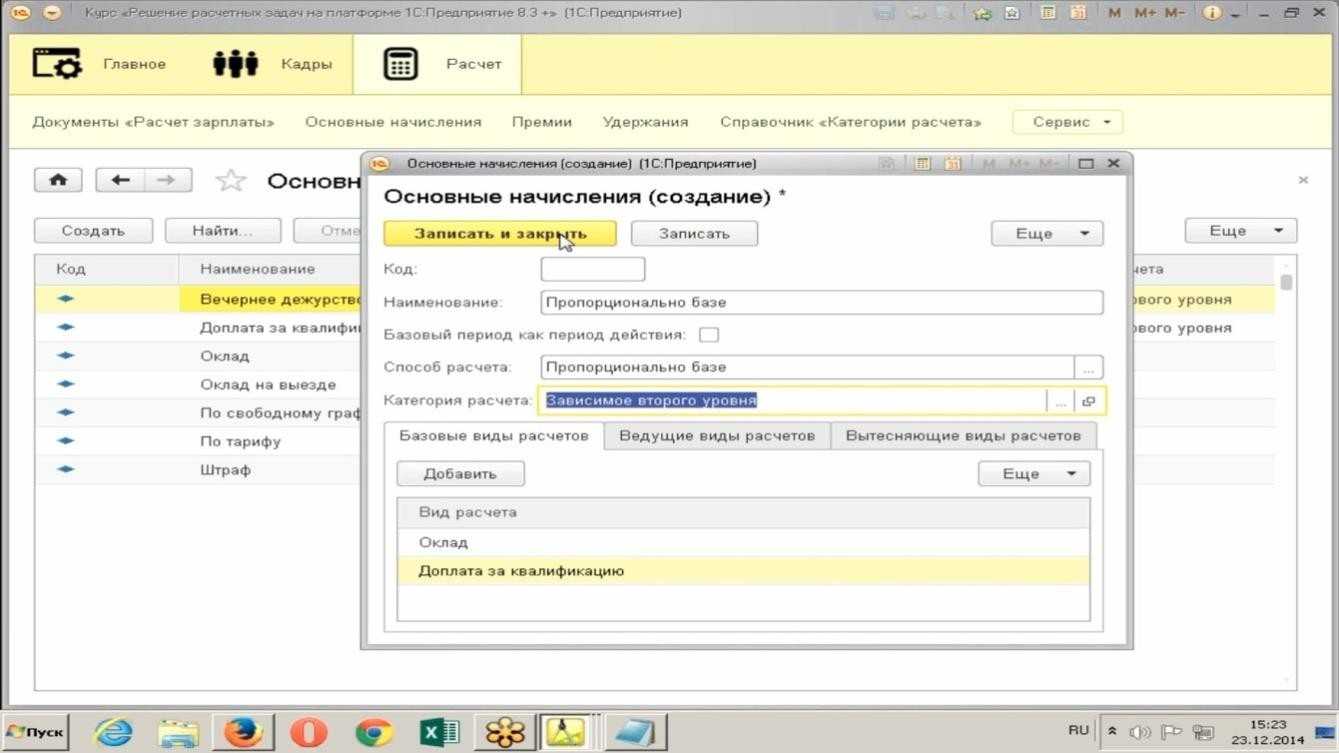The image size is (1339, 753).
Task: Click in the Код input field
Action: pyautogui.click(x=593, y=269)
